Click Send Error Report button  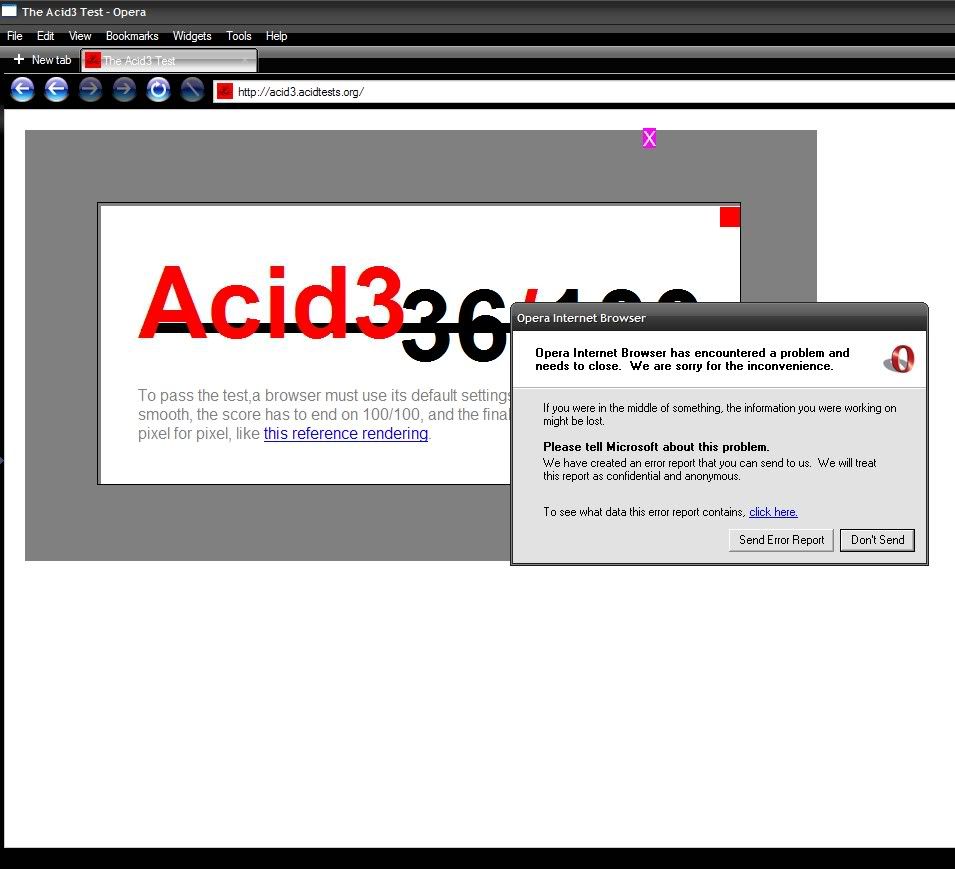(x=781, y=540)
